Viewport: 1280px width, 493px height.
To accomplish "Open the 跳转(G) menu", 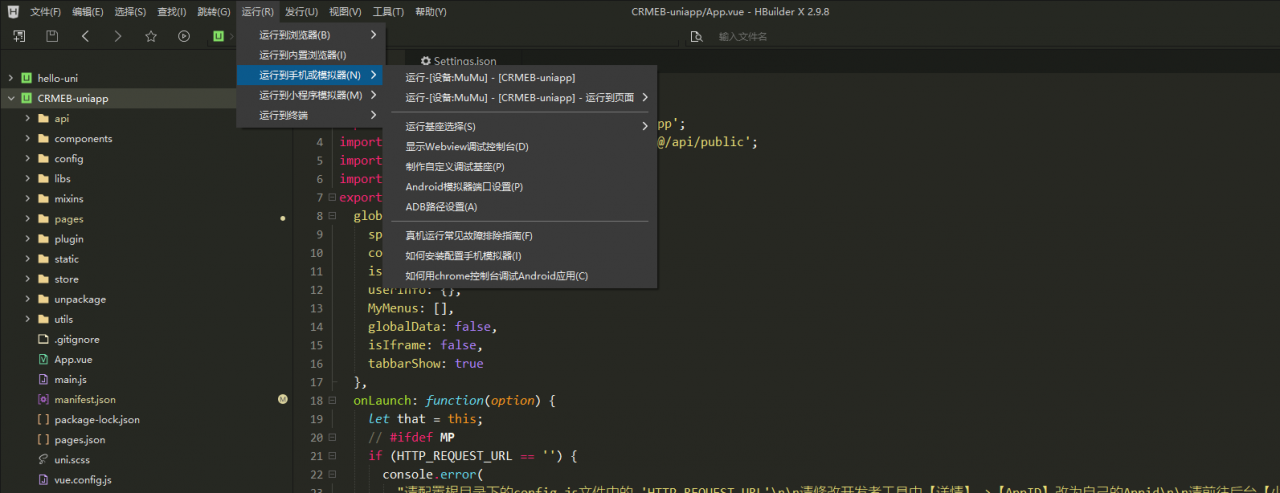I will [213, 12].
